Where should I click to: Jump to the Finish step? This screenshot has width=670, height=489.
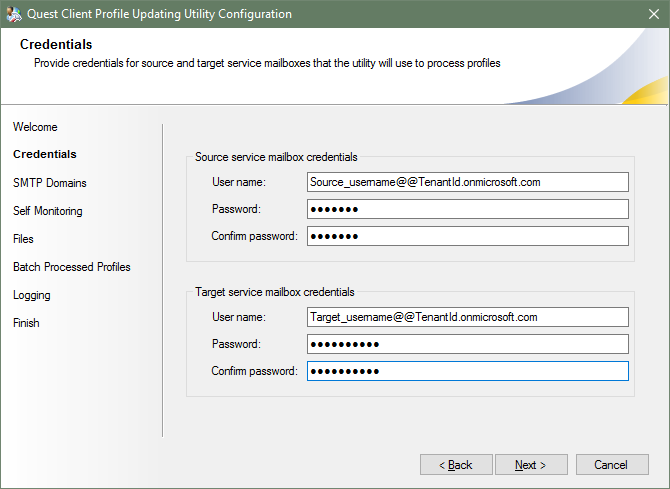point(26,323)
